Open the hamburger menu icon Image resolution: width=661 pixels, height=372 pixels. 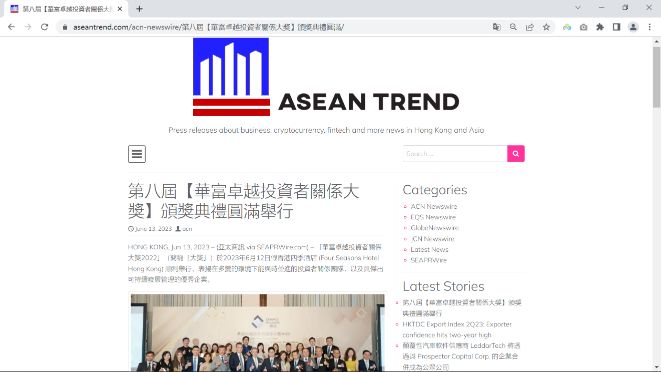(x=137, y=154)
